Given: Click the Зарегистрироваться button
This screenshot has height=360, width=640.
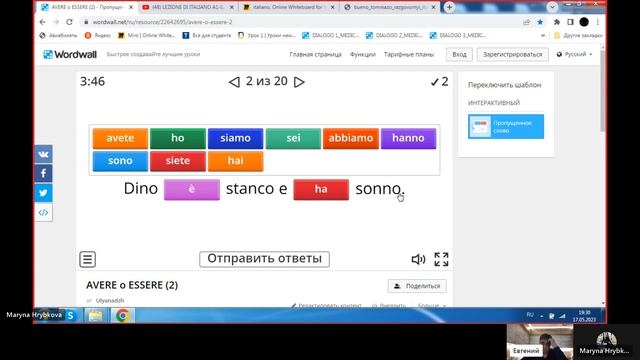Looking at the screenshot, I should click(513, 54).
